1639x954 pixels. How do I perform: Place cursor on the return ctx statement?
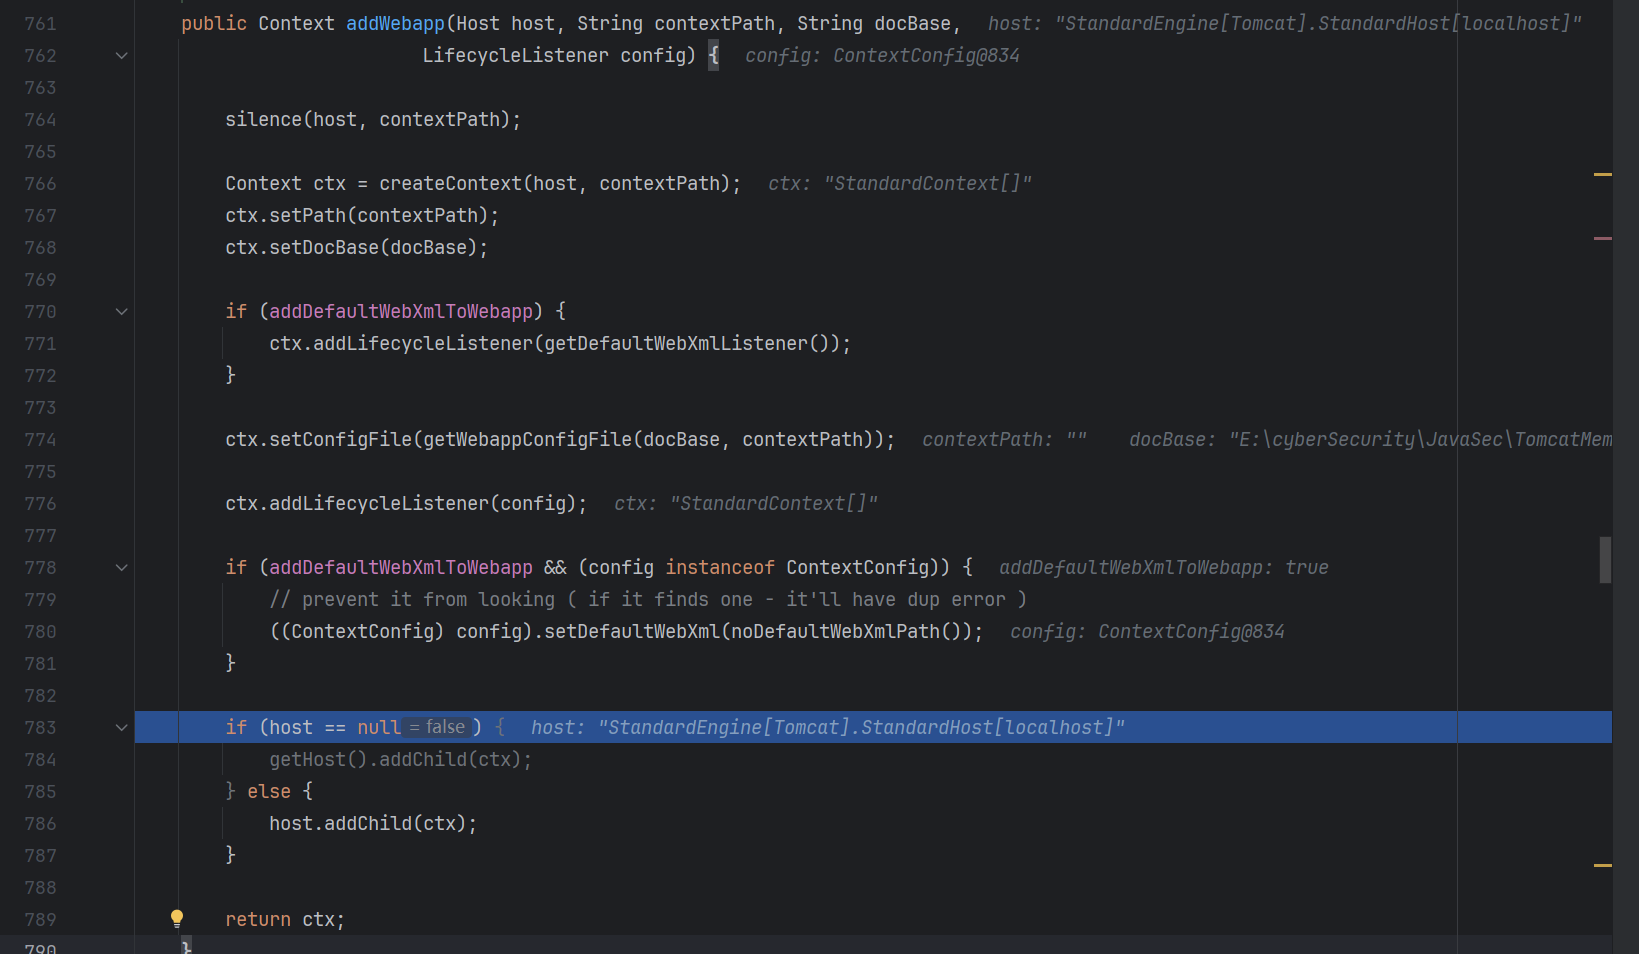coord(285,920)
